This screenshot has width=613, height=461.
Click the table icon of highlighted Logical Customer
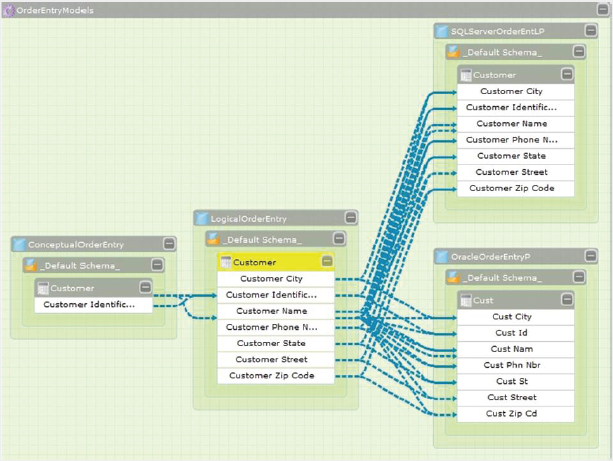226,262
